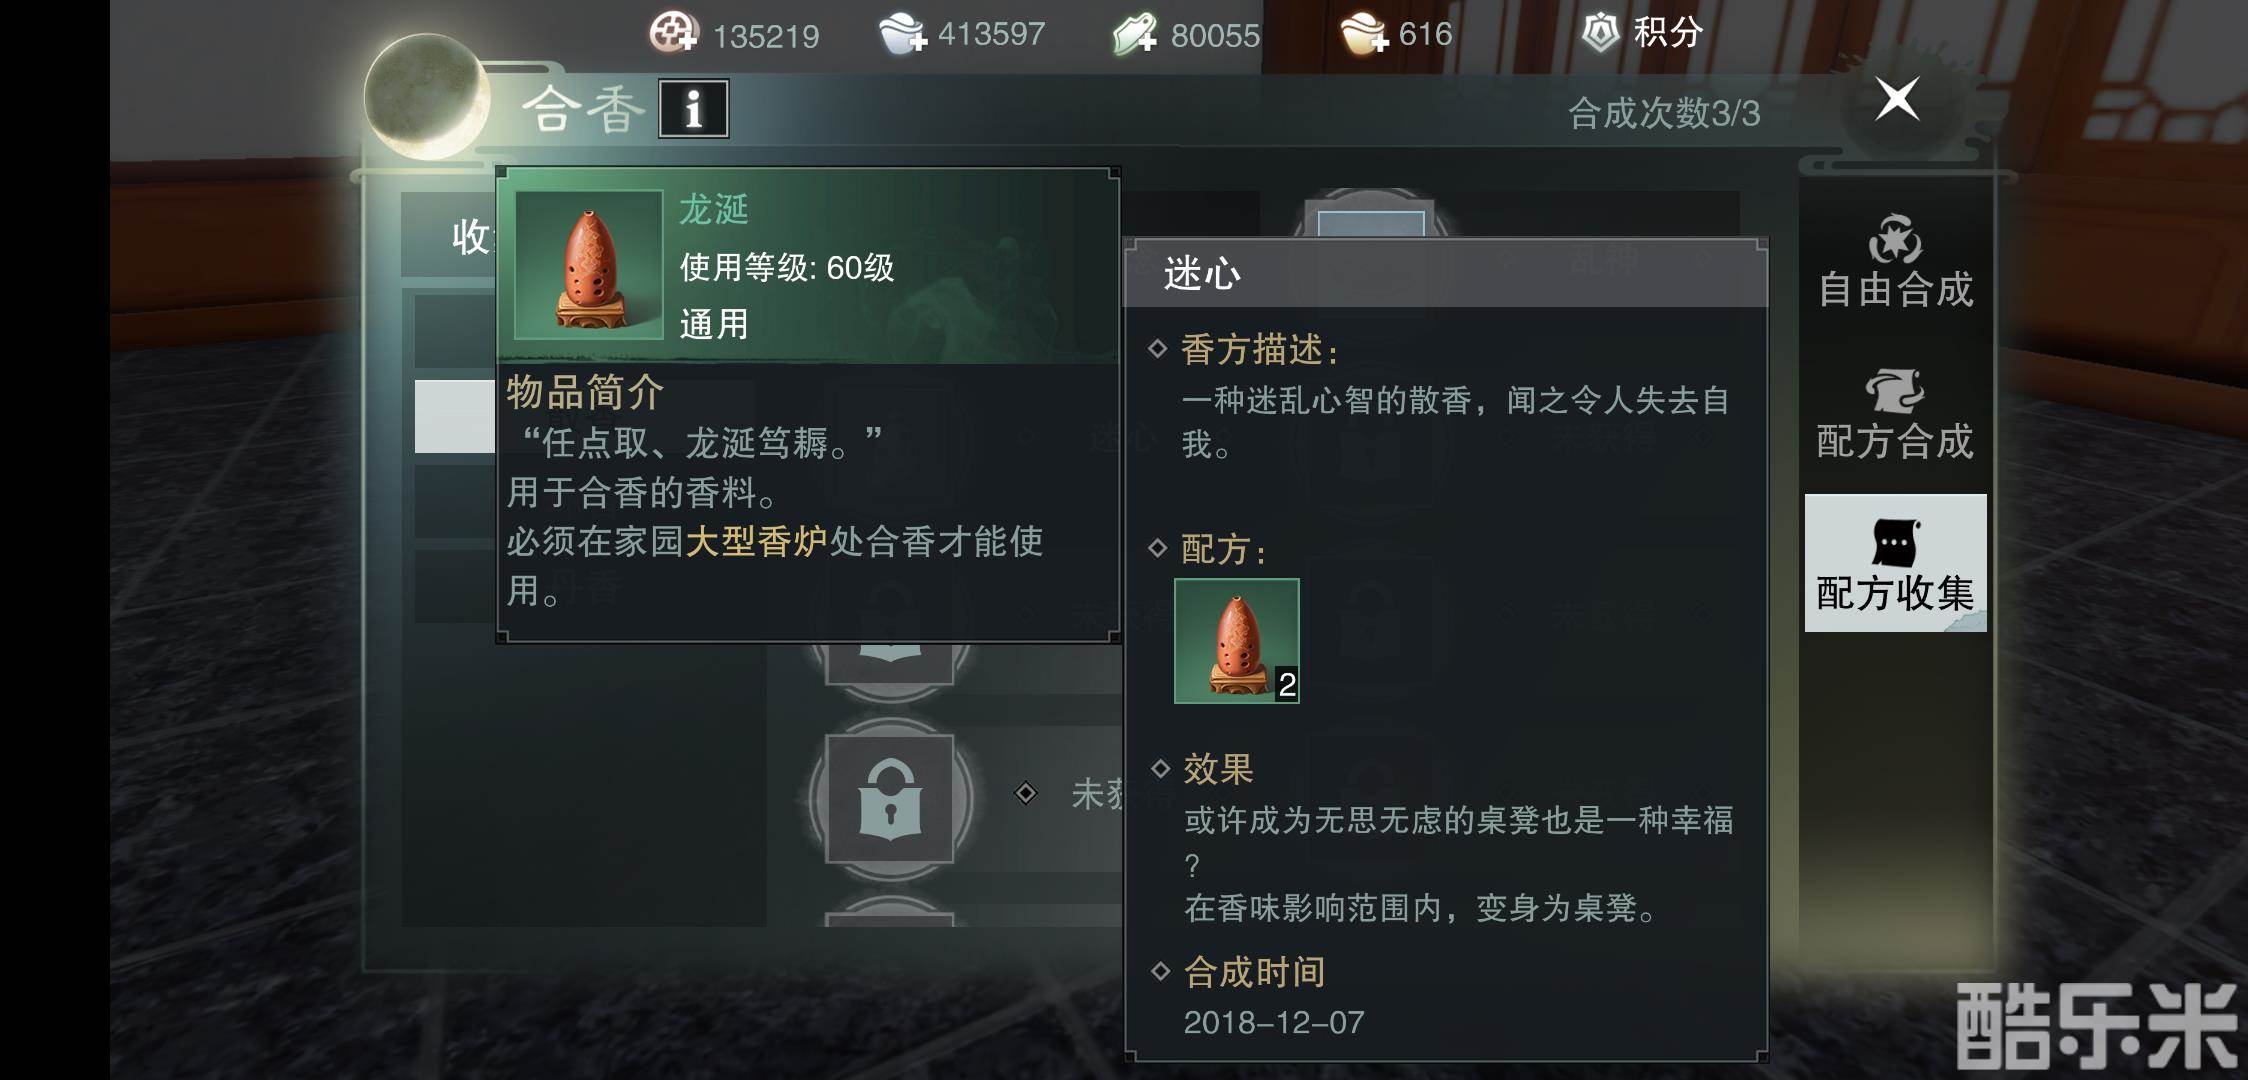This screenshot has height=1080, width=2248.
Task: Close the 合香 panel with the X
Action: pyautogui.click(x=1897, y=99)
